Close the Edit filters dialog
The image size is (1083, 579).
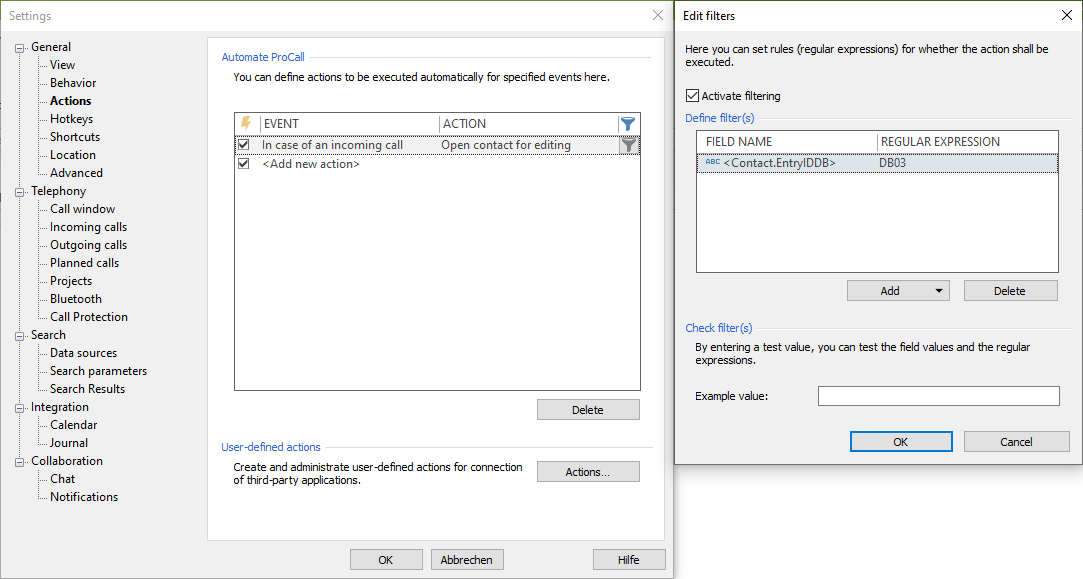click(x=1066, y=15)
